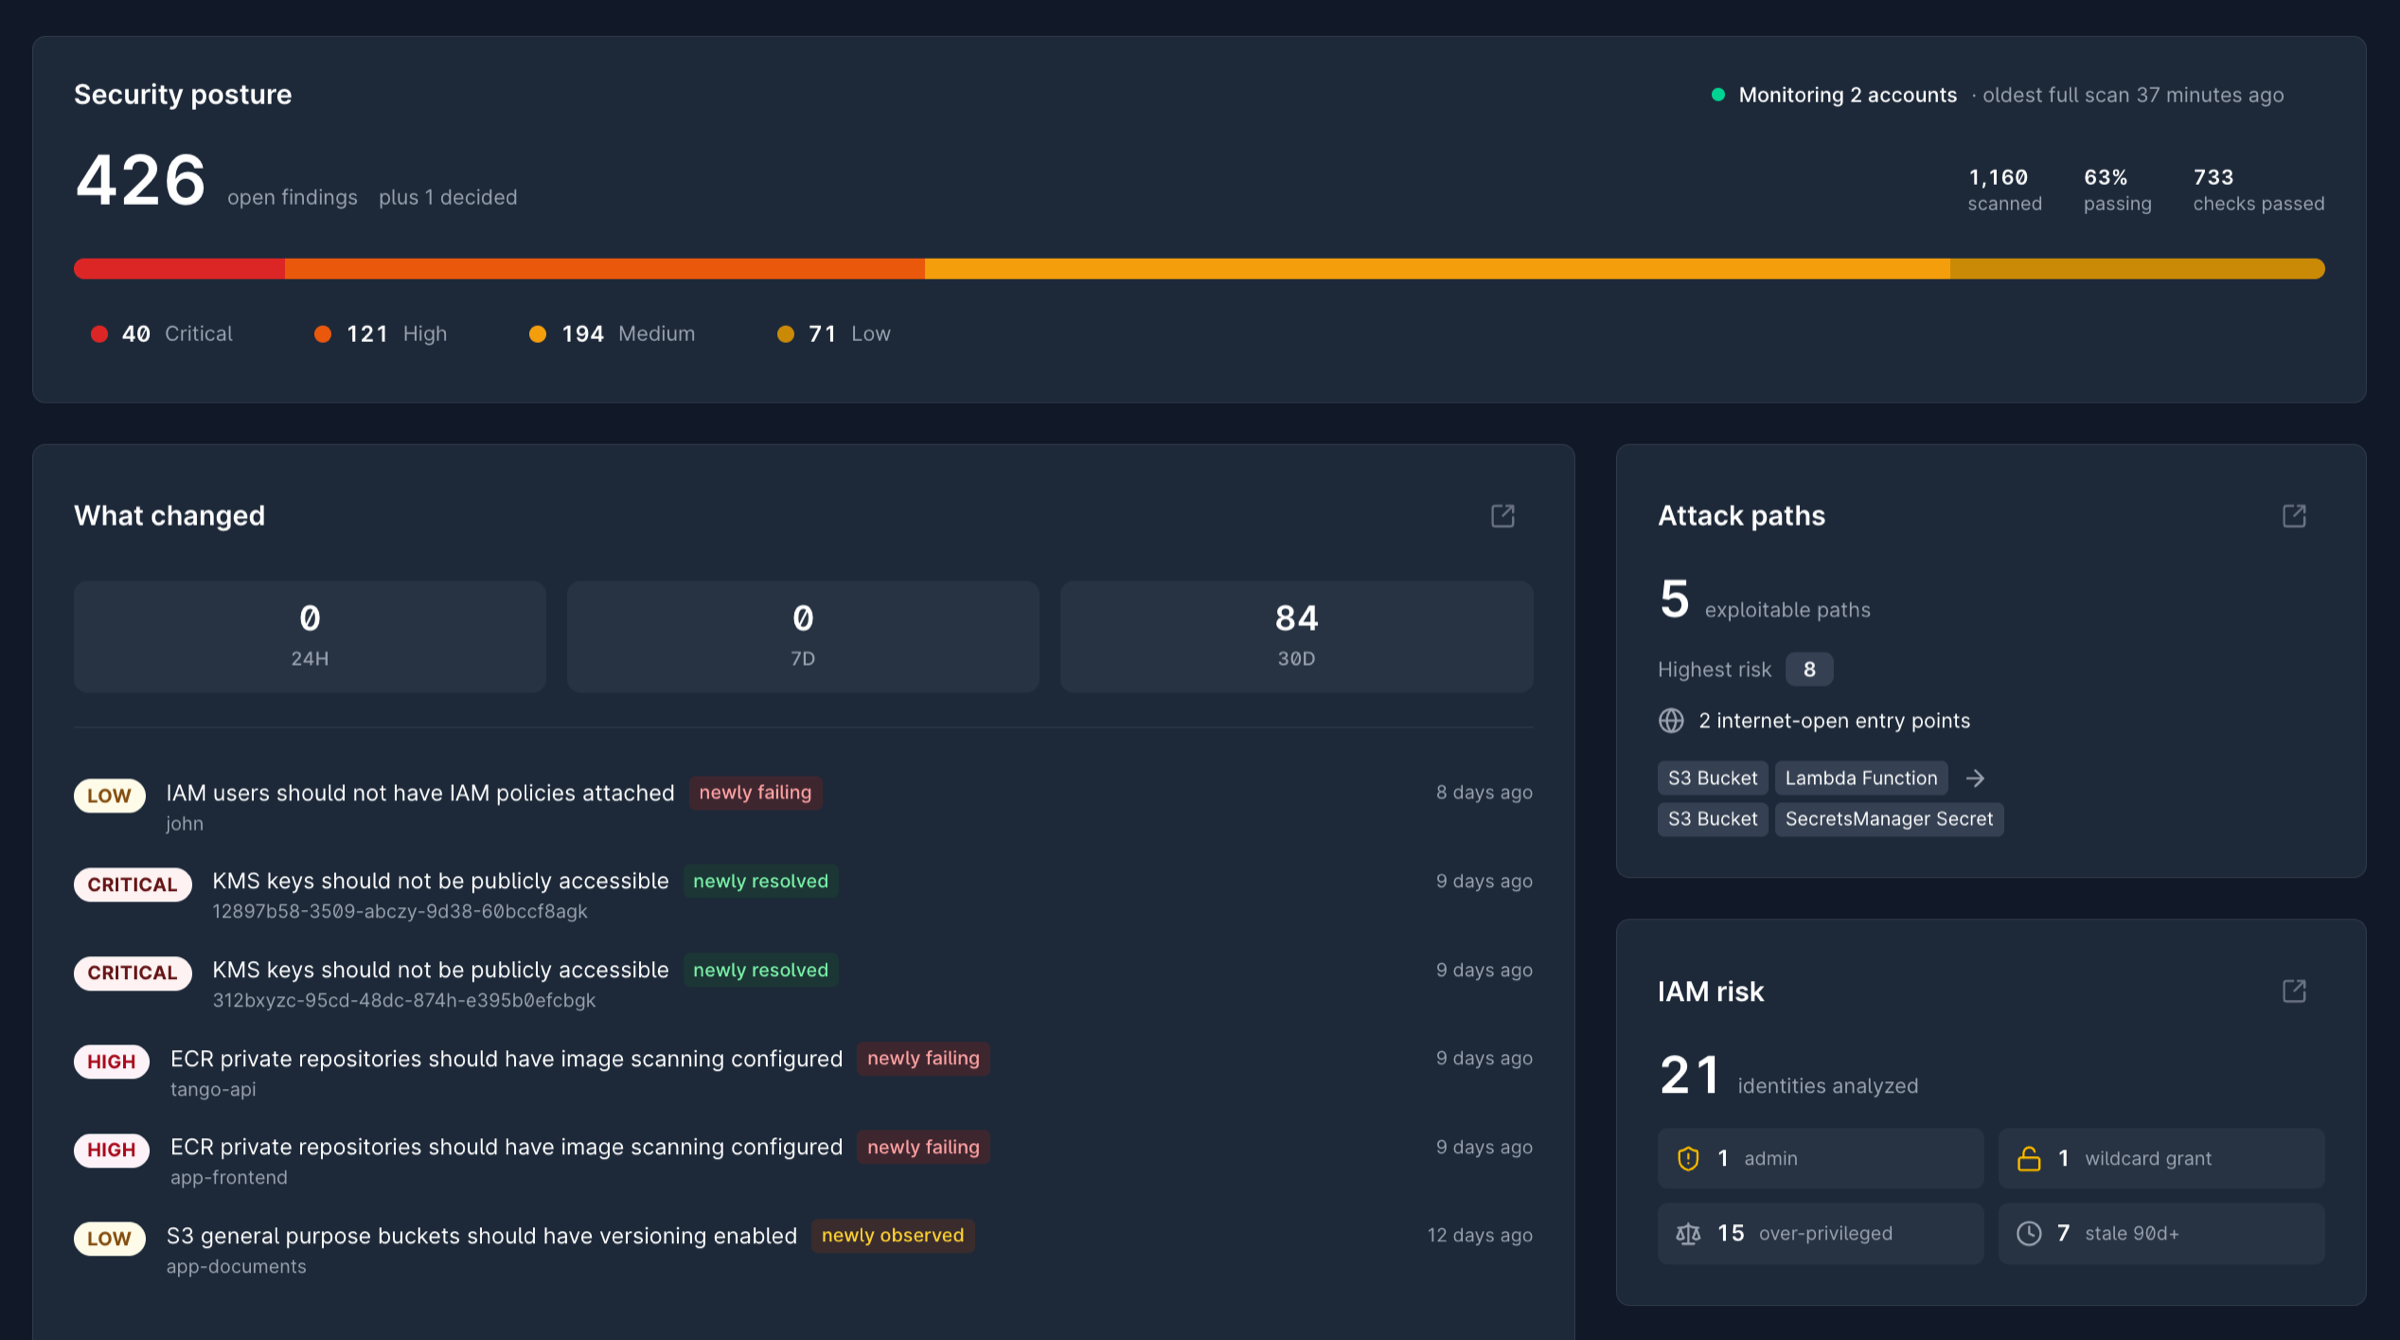Click the red critical segment of severity bar
Image resolution: width=2400 pixels, height=1340 pixels.
pos(179,269)
